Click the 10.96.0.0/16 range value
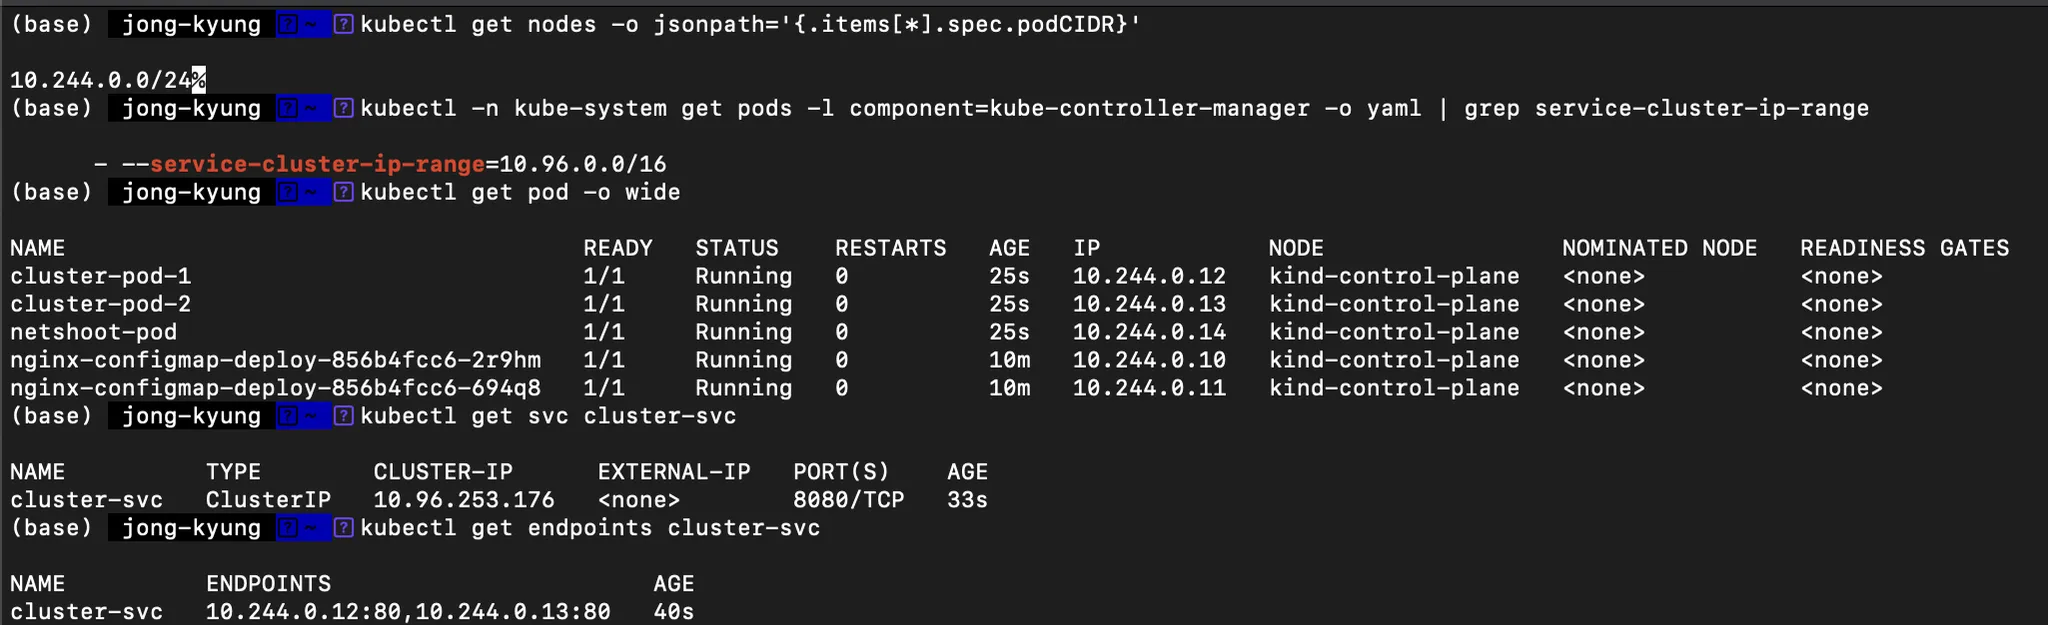 click(582, 164)
